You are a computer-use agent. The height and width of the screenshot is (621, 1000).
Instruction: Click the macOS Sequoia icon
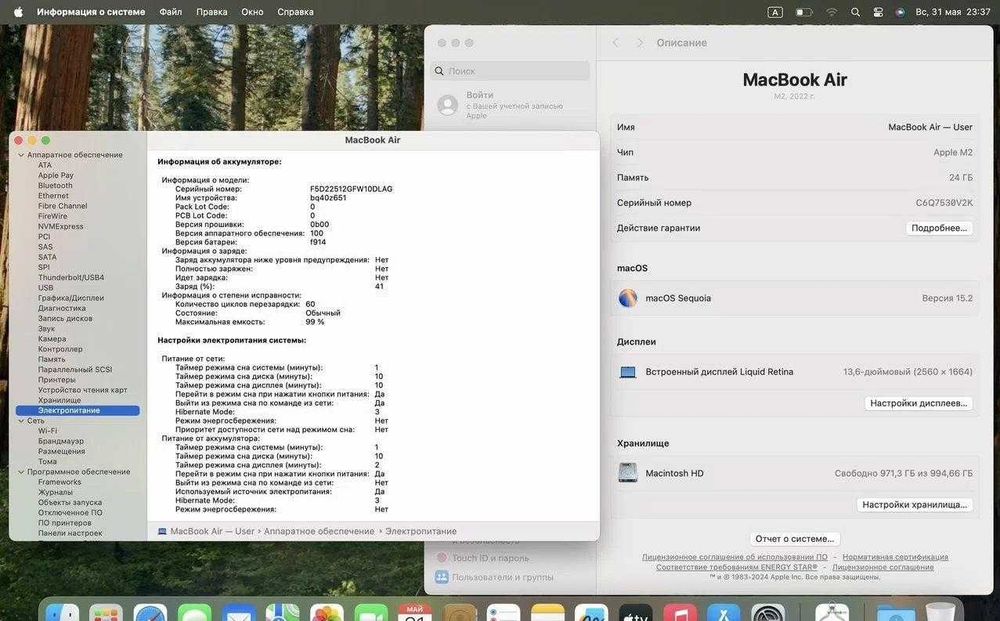click(x=628, y=298)
